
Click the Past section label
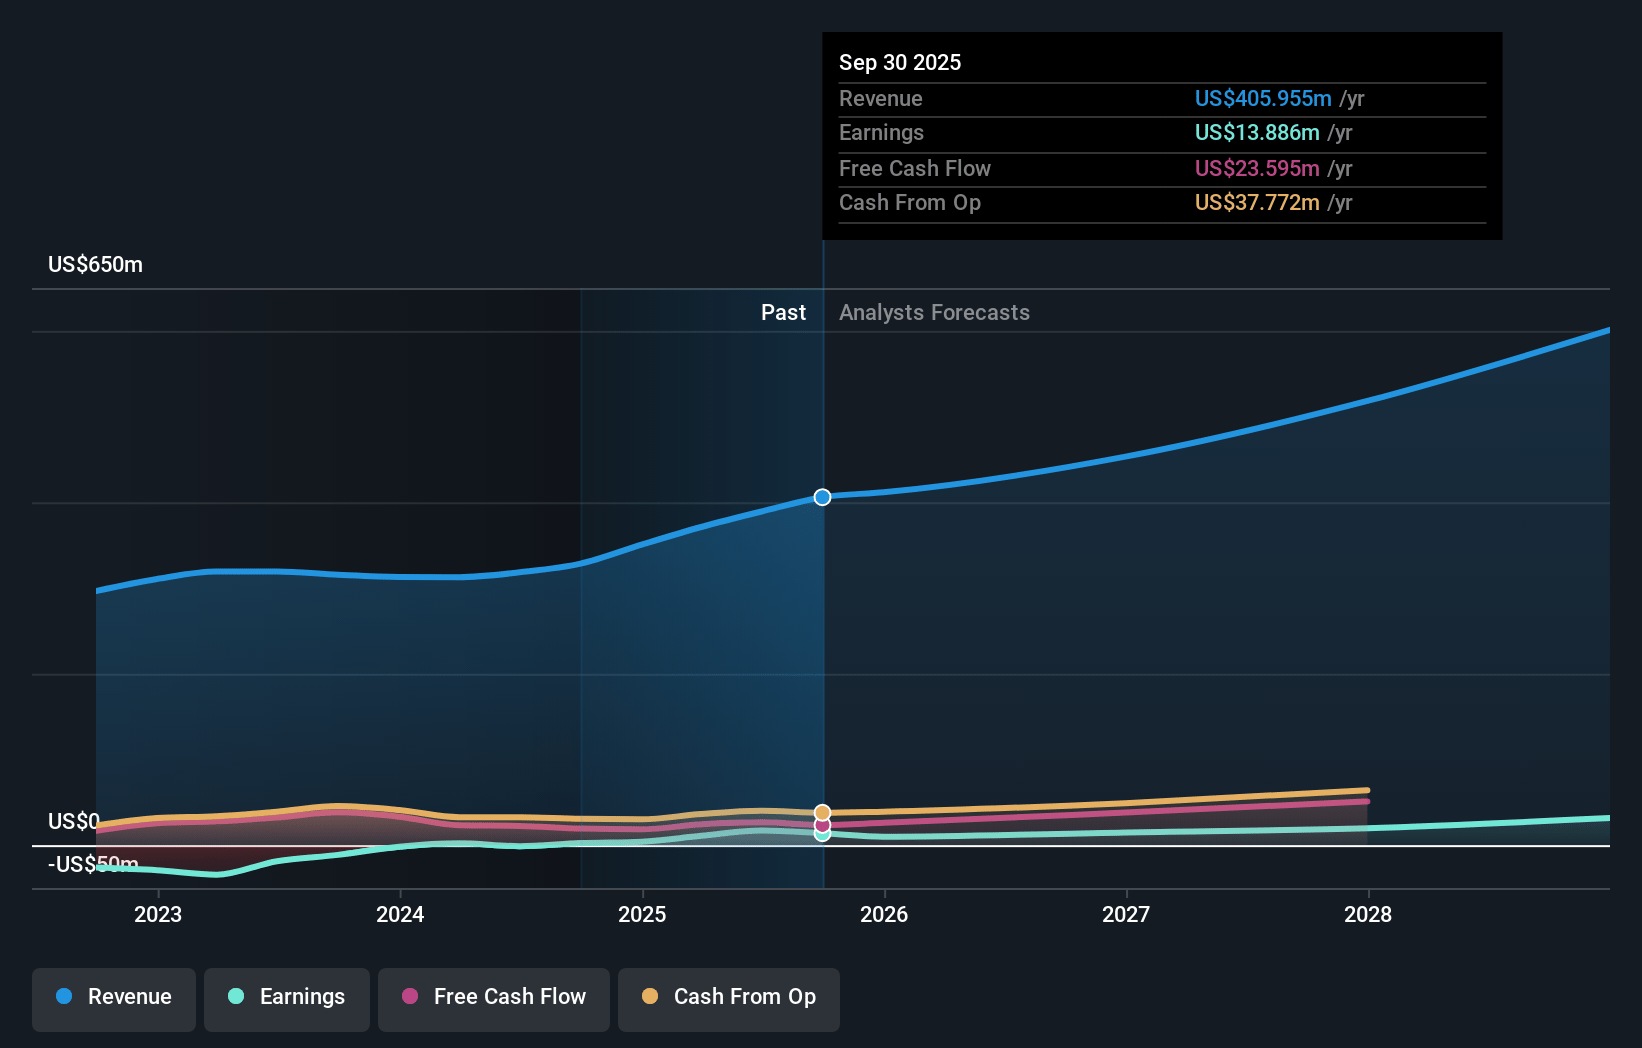tap(783, 313)
